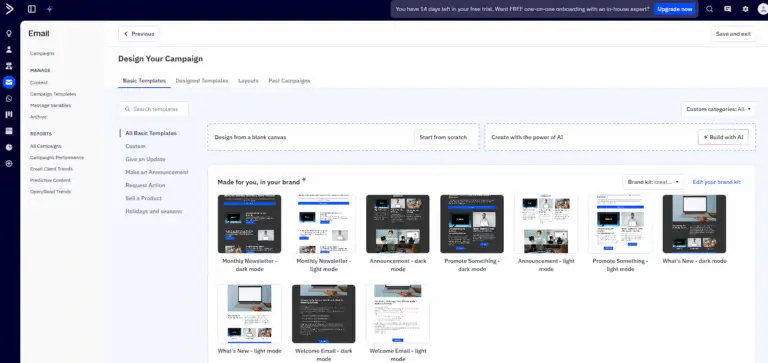This screenshot has height=363, width=768.
Task: Select Custom template category
Action: pos(135,146)
